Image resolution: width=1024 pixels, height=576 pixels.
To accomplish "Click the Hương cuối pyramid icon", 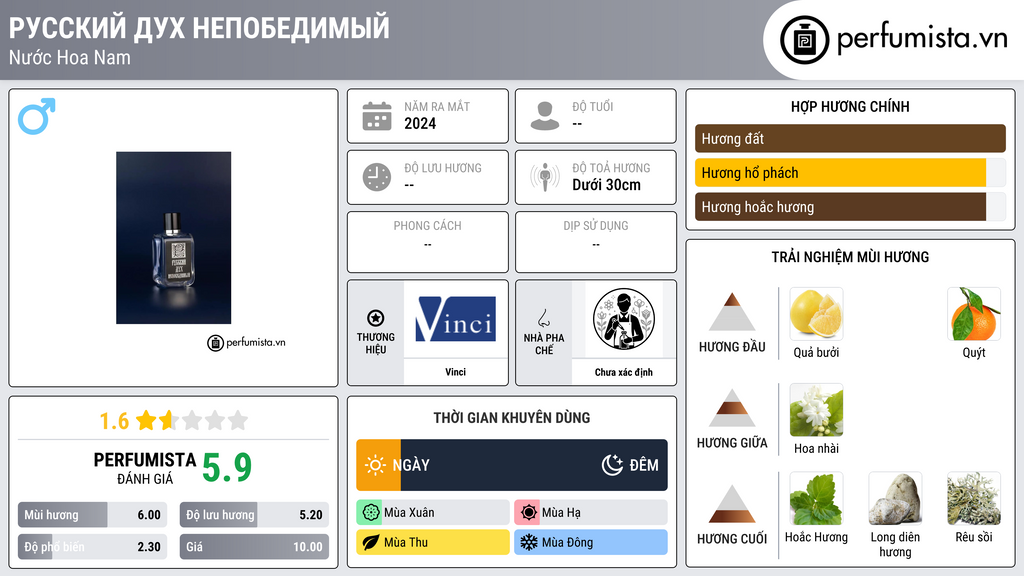I will click(x=732, y=504).
